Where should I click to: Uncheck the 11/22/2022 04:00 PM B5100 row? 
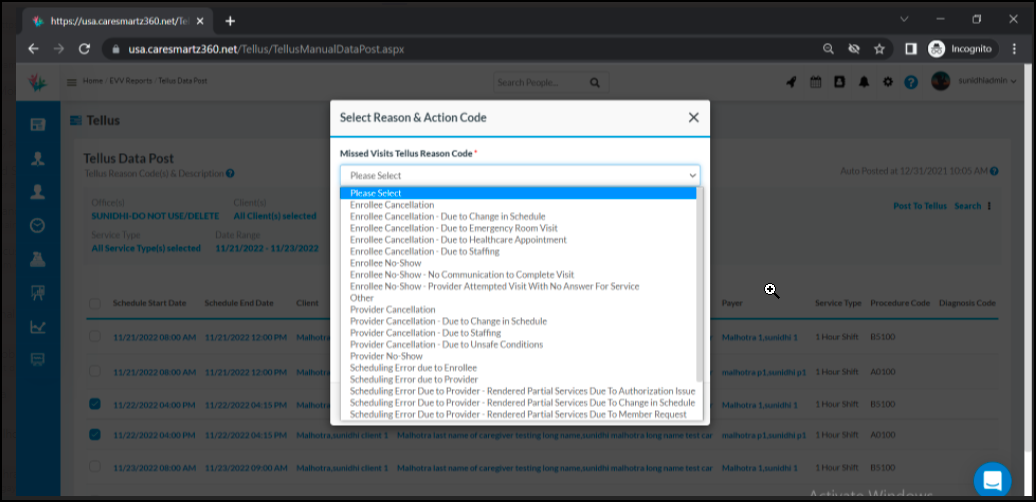point(94,403)
